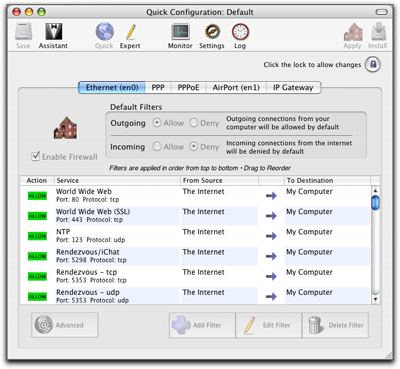Click the To Destination column header
This screenshot has width=400, height=369.
[x=327, y=180]
